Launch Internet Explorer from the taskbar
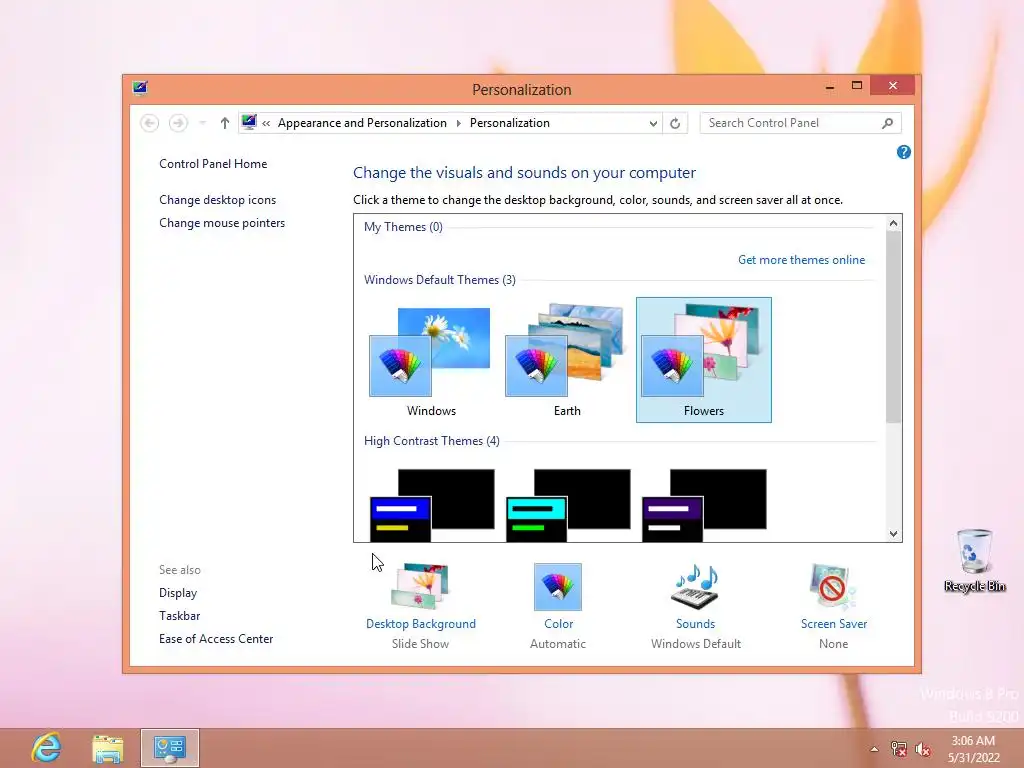The height and width of the screenshot is (768, 1024). tap(46, 748)
